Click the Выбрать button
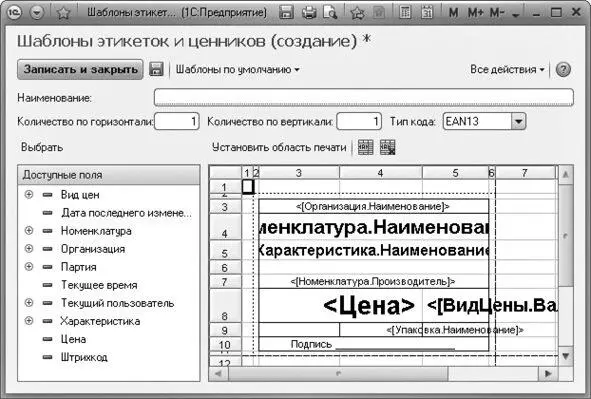The image size is (591, 399). [x=42, y=147]
